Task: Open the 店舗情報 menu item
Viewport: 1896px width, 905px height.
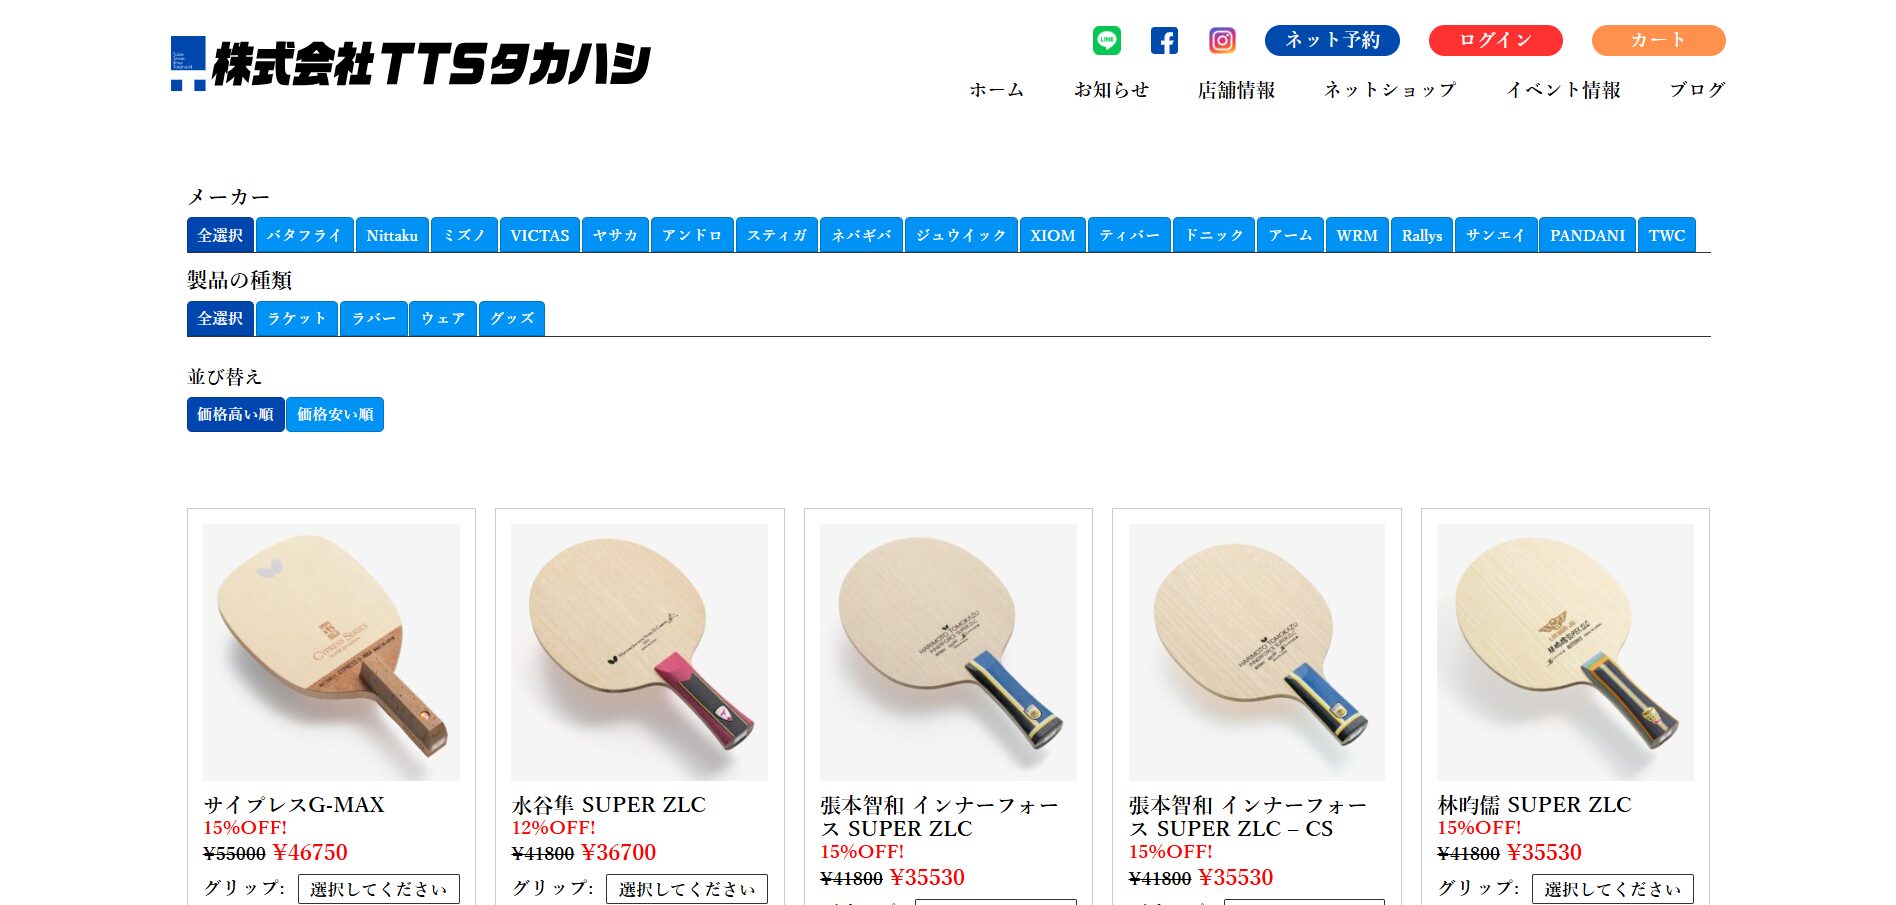Action: pyautogui.click(x=1236, y=90)
